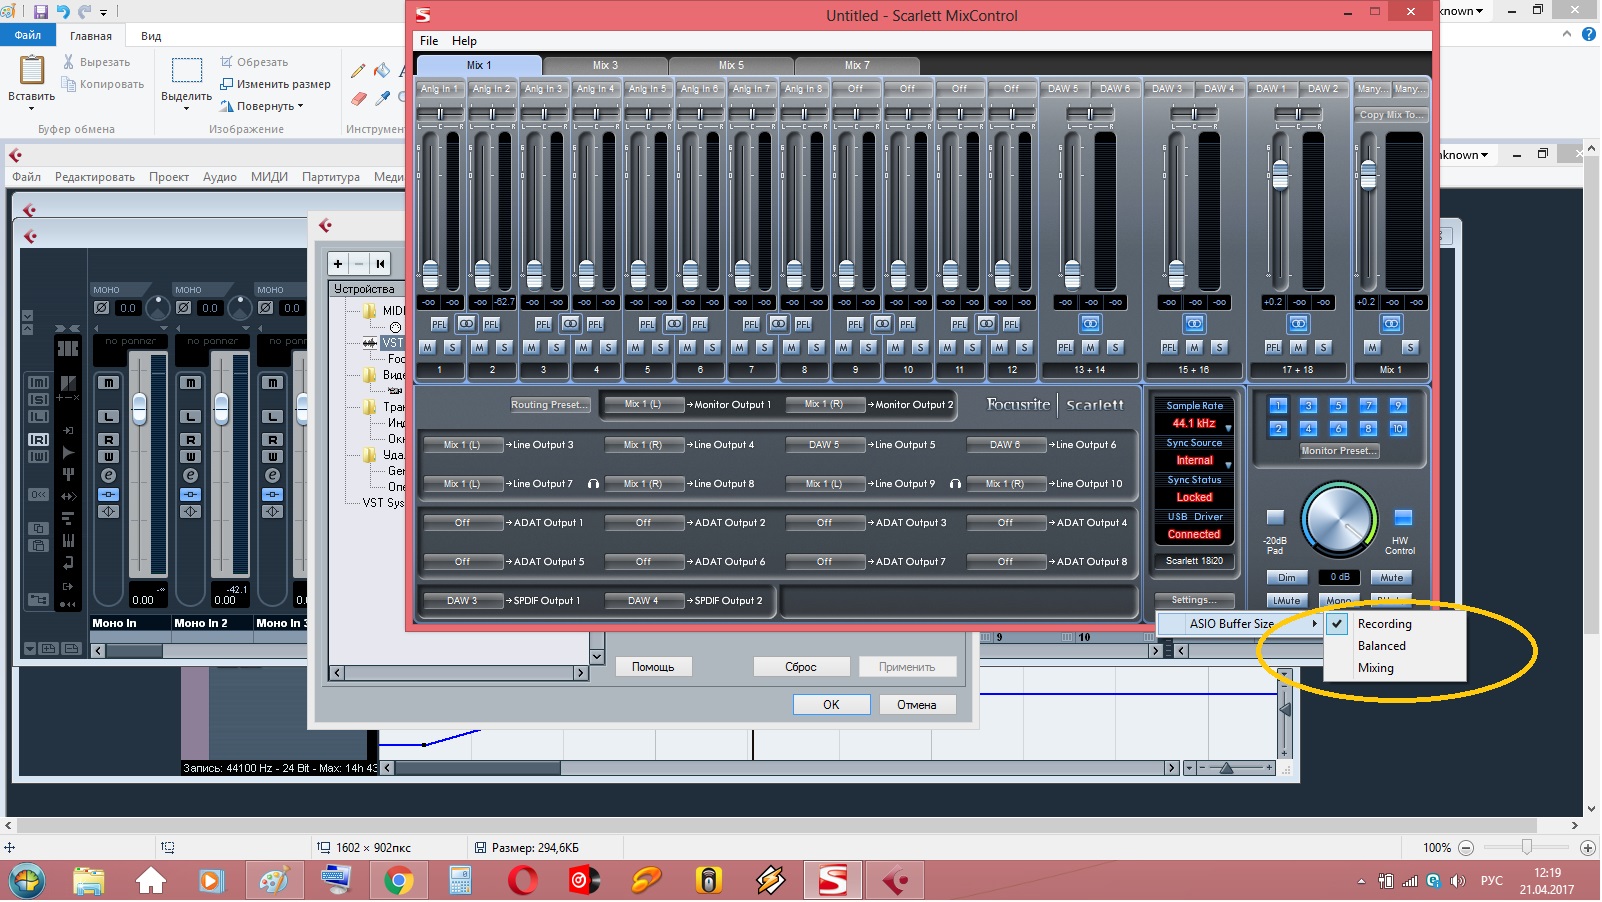This screenshot has height=902, width=1602.
Task: Open channel edit 'e' on Моно In
Action: pyautogui.click(x=108, y=476)
